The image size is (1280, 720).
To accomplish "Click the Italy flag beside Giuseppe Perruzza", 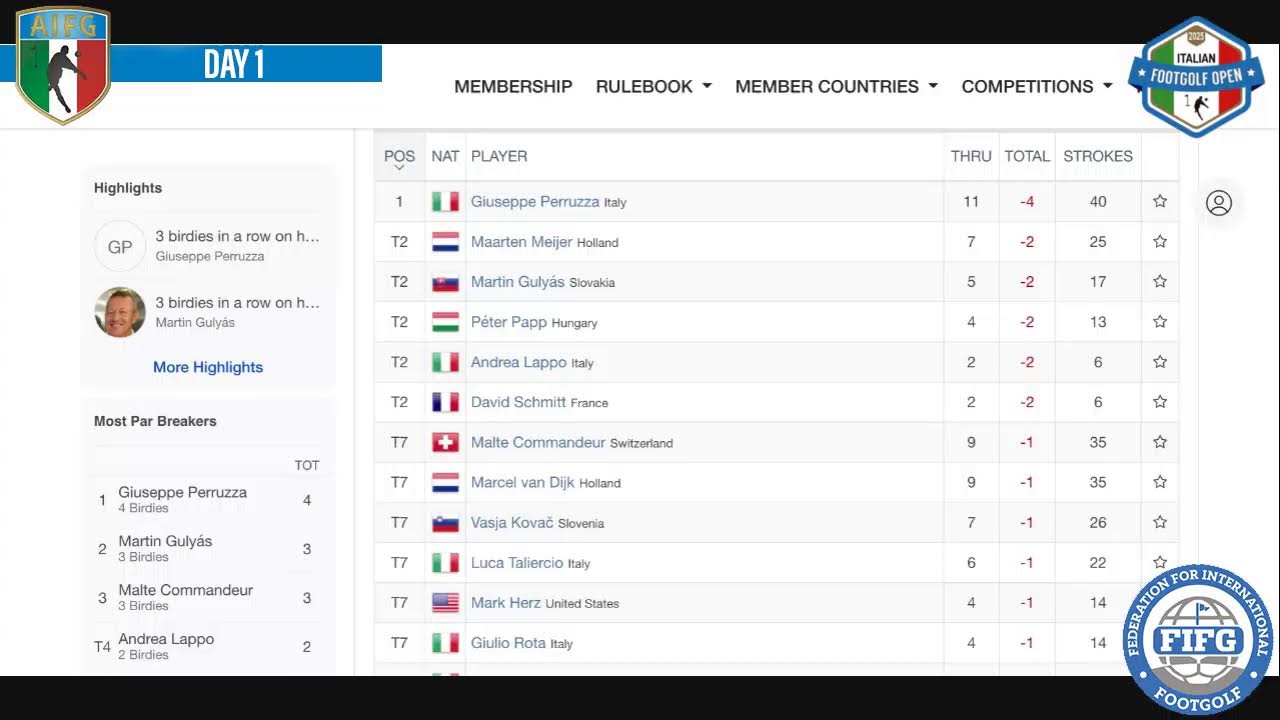I will [x=445, y=201].
